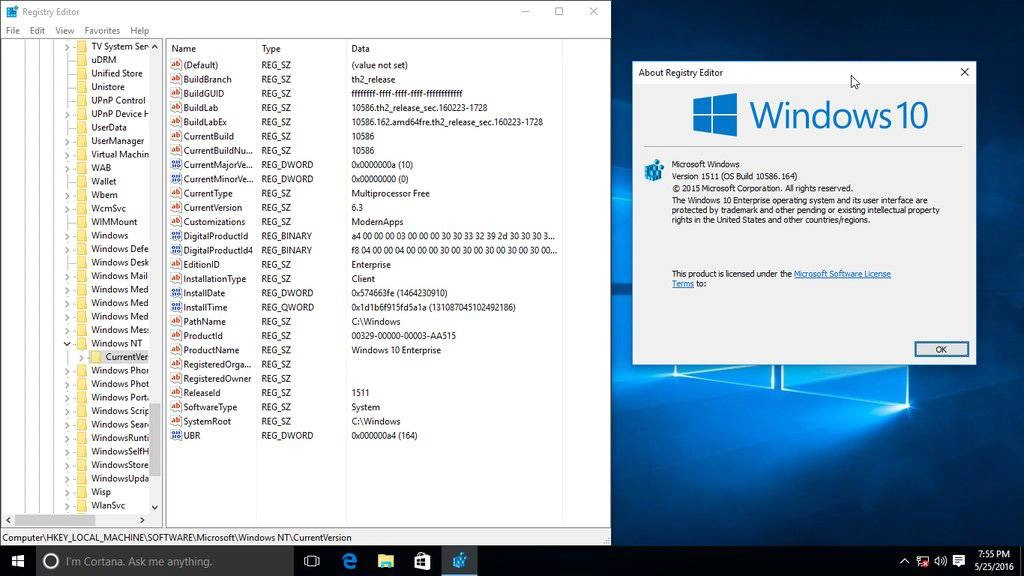Click the volume tray icon

pyautogui.click(x=940, y=561)
